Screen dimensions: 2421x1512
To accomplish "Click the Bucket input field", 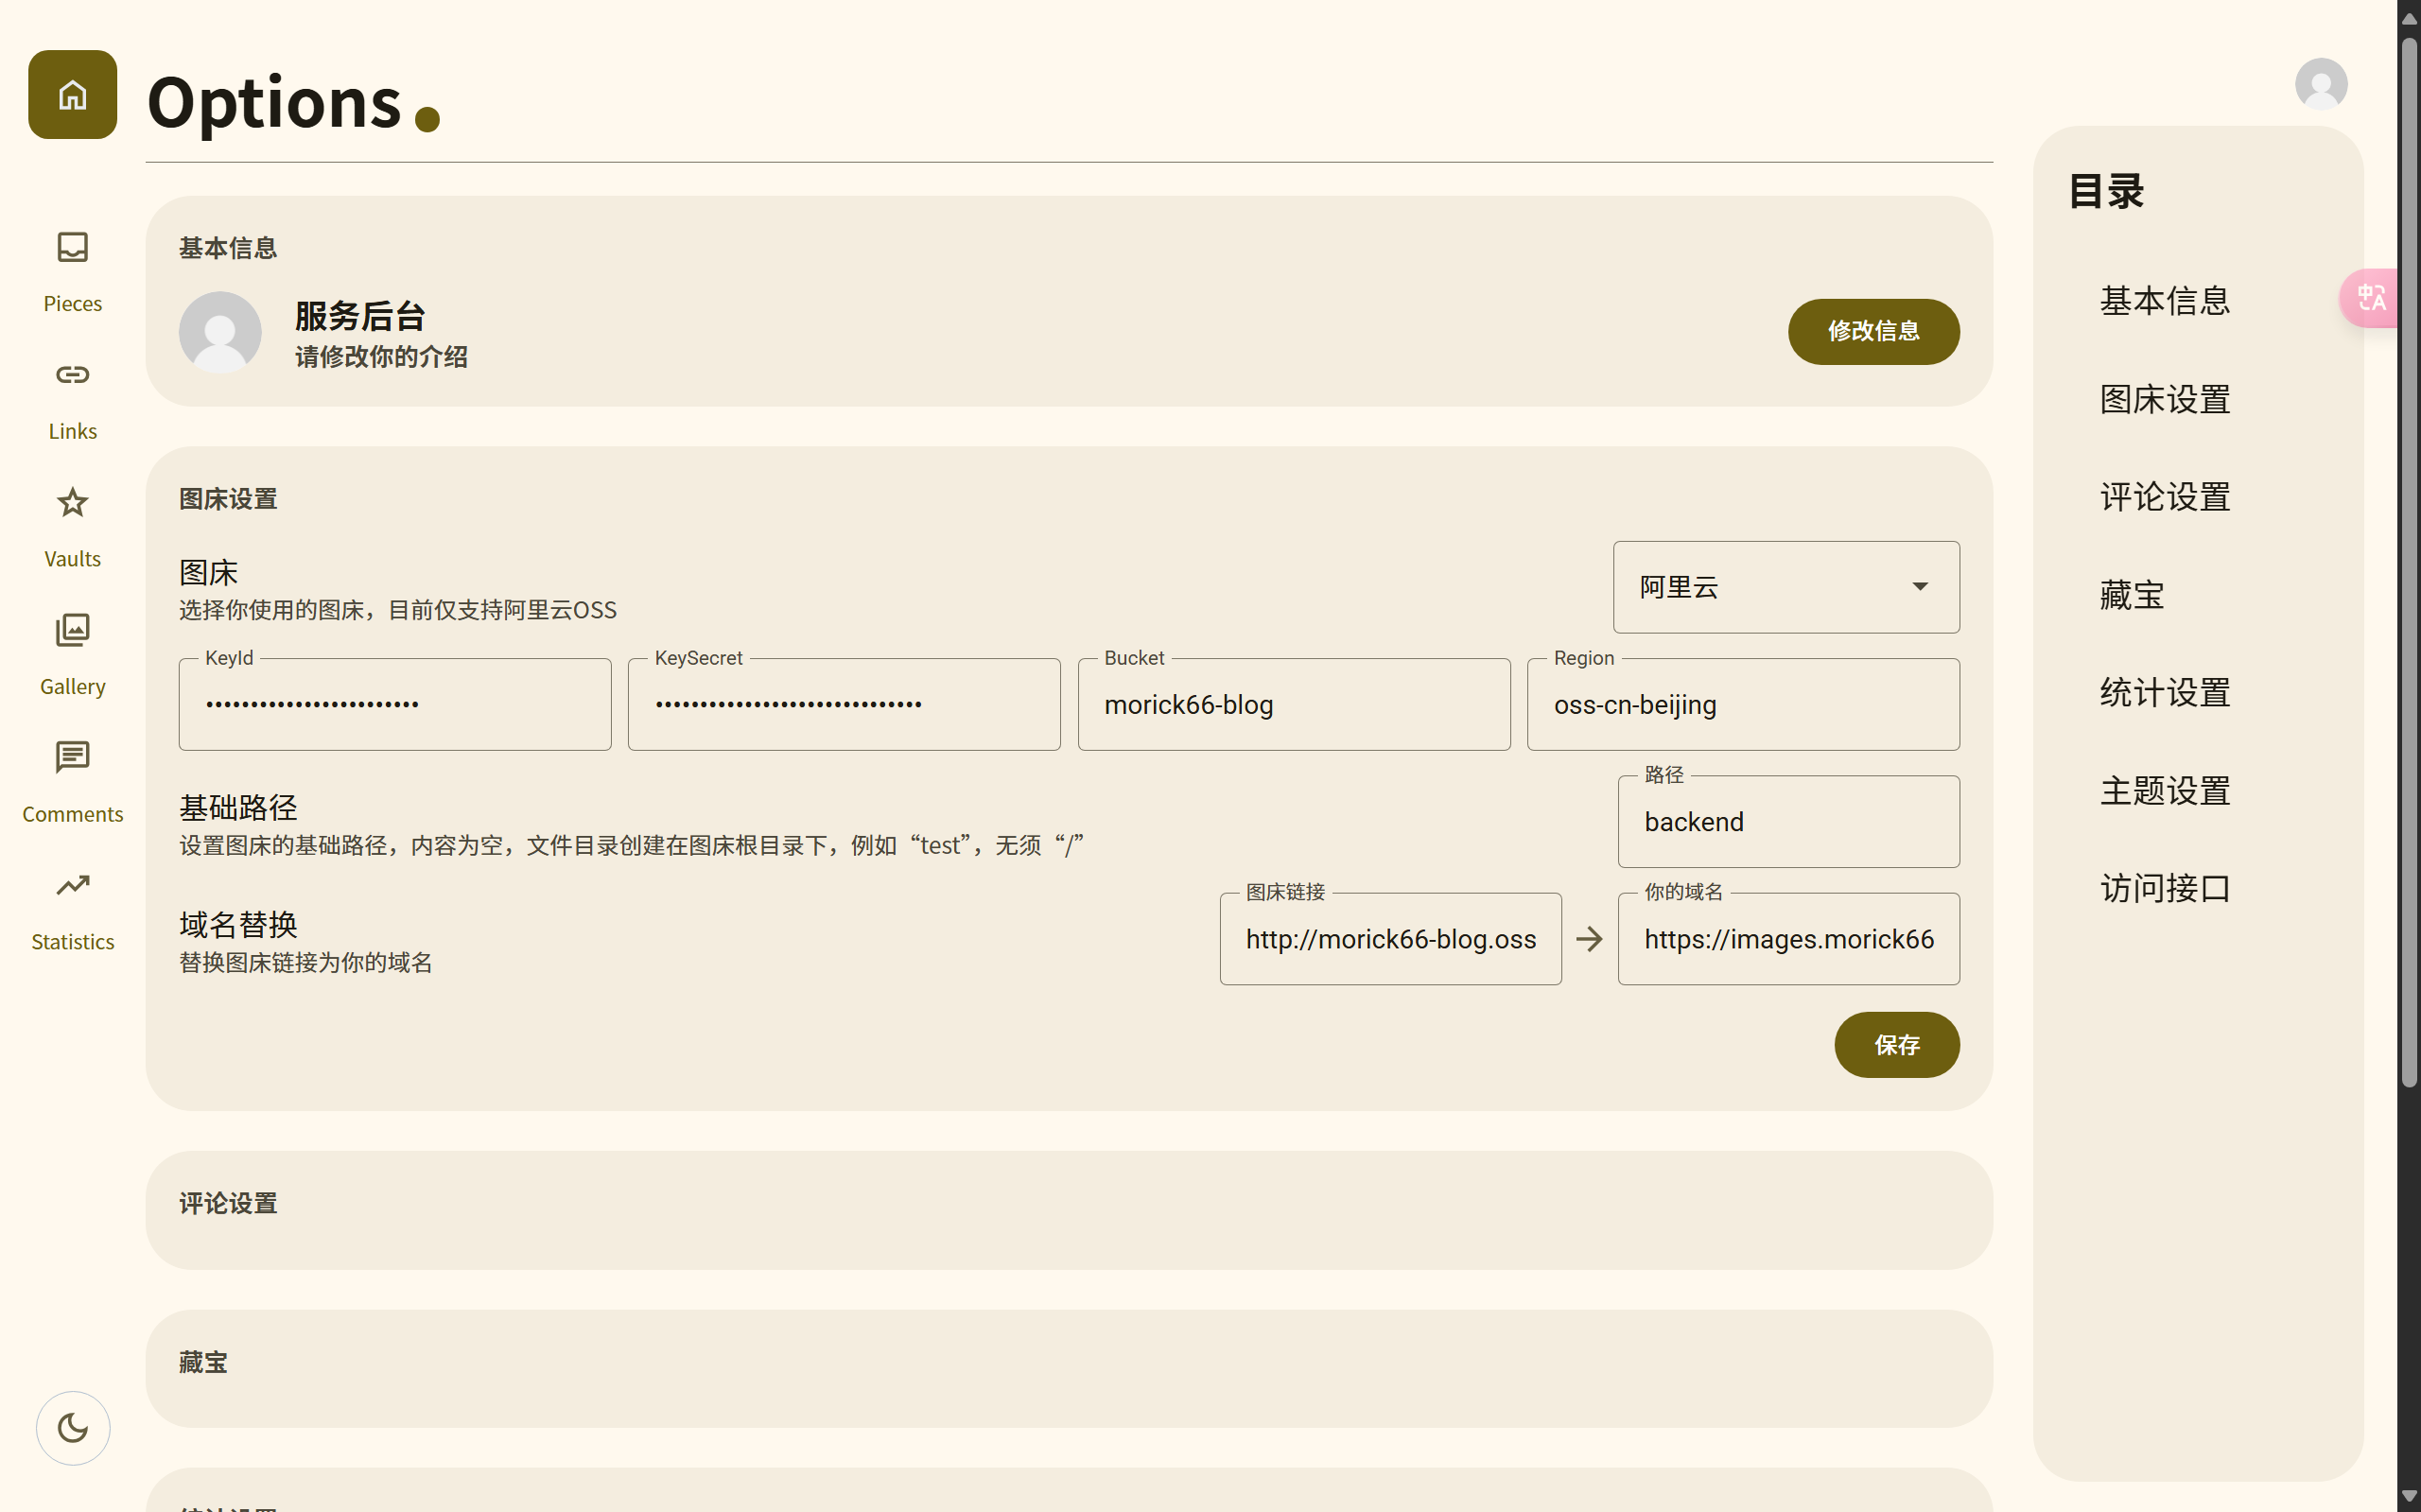I will click(x=1293, y=705).
